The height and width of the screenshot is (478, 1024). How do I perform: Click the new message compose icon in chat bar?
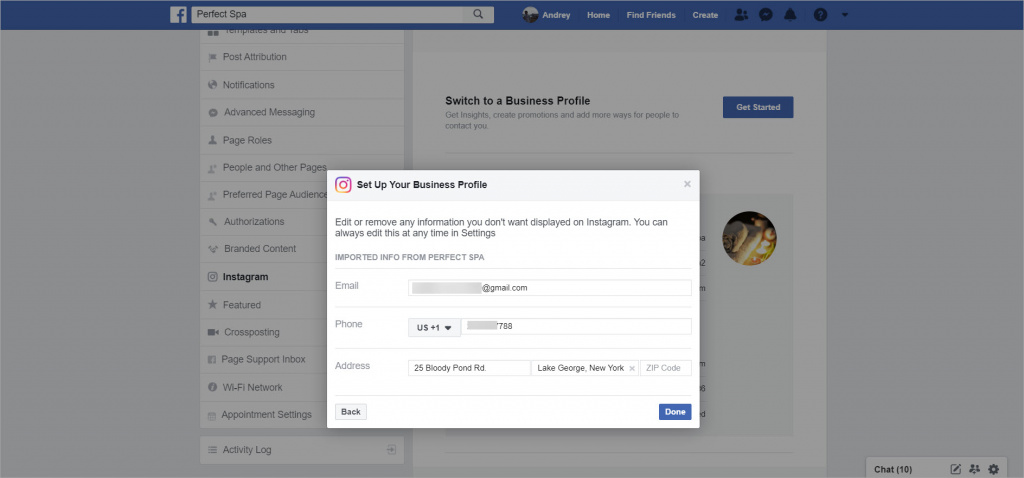click(x=955, y=469)
